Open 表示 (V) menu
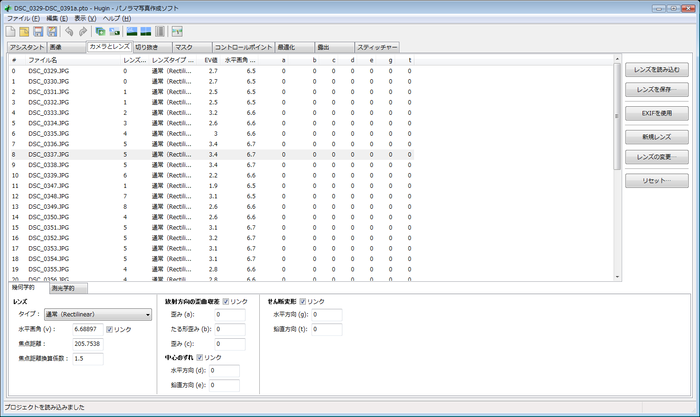 pos(85,18)
